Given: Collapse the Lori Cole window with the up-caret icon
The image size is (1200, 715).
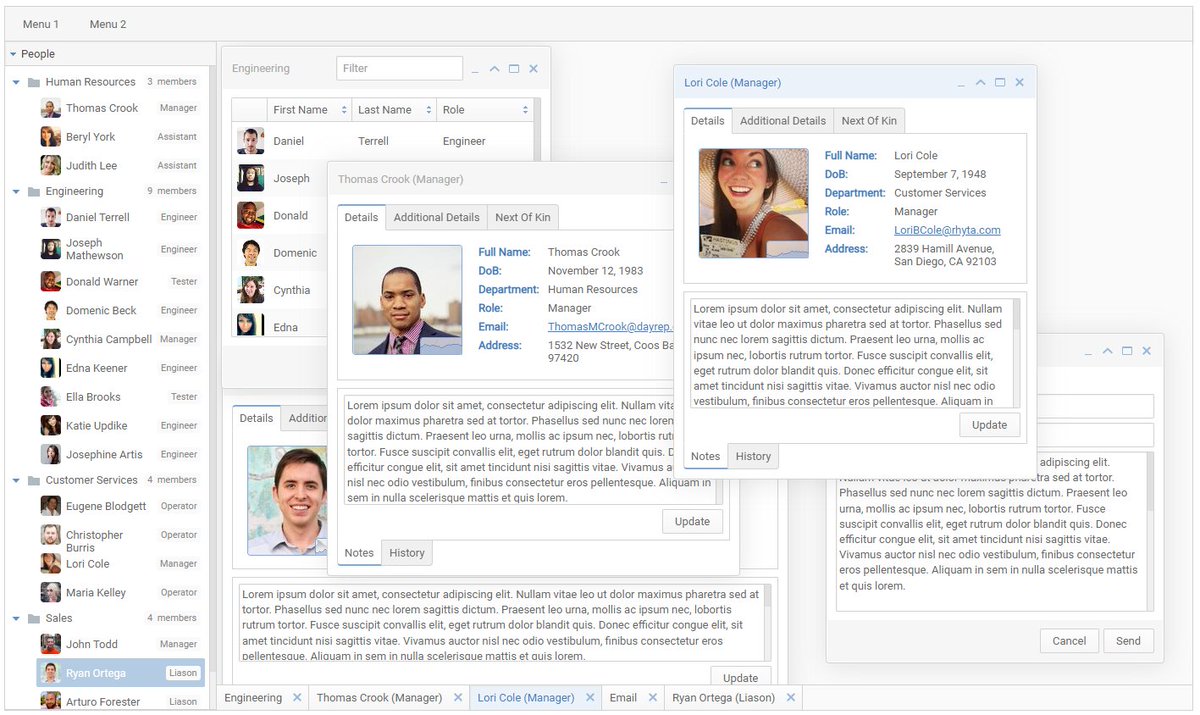Looking at the screenshot, I should pyautogui.click(x=981, y=83).
